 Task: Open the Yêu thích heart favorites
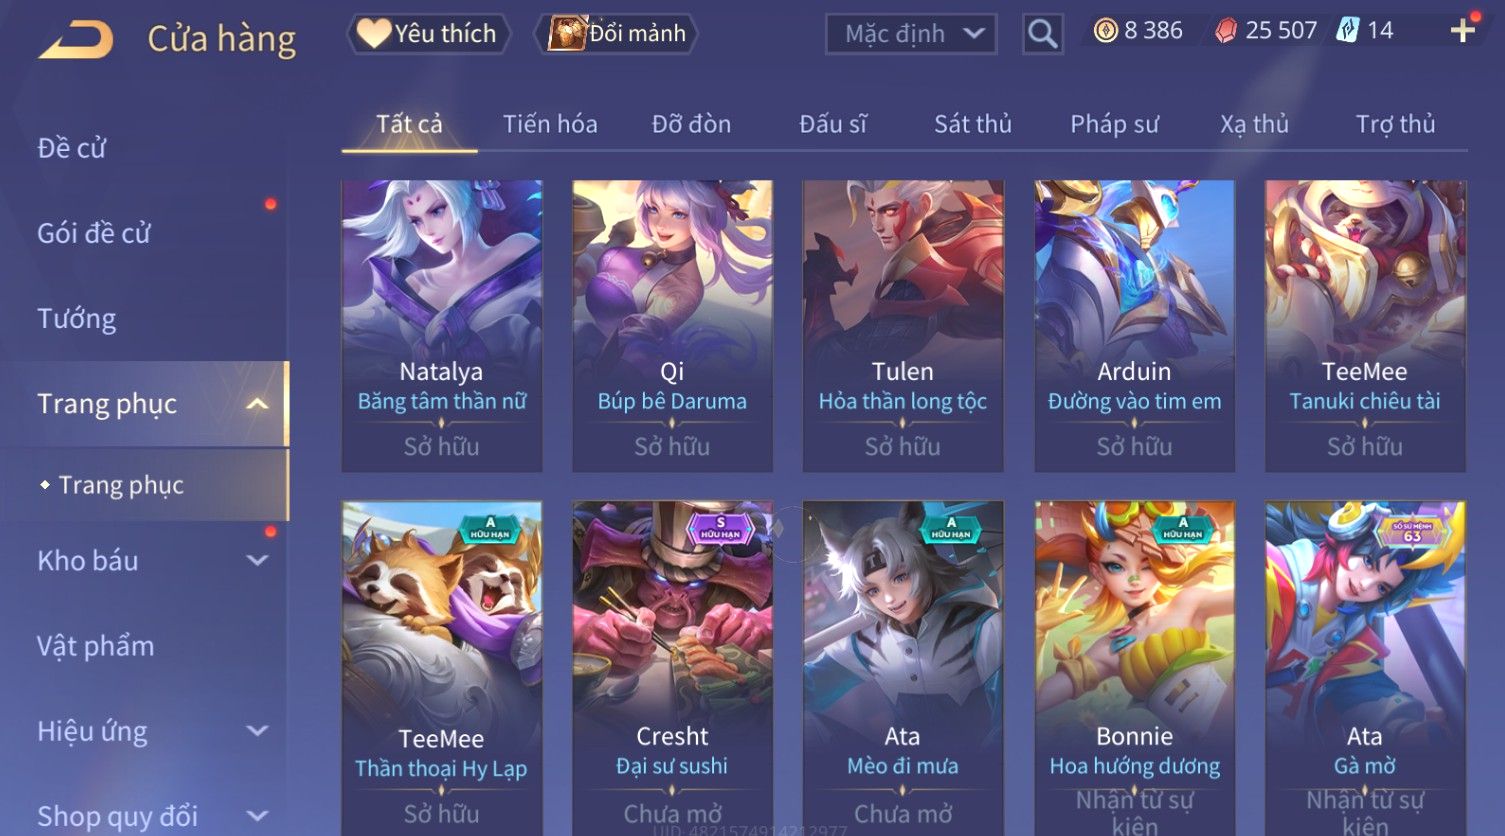pyautogui.click(x=428, y=34)
